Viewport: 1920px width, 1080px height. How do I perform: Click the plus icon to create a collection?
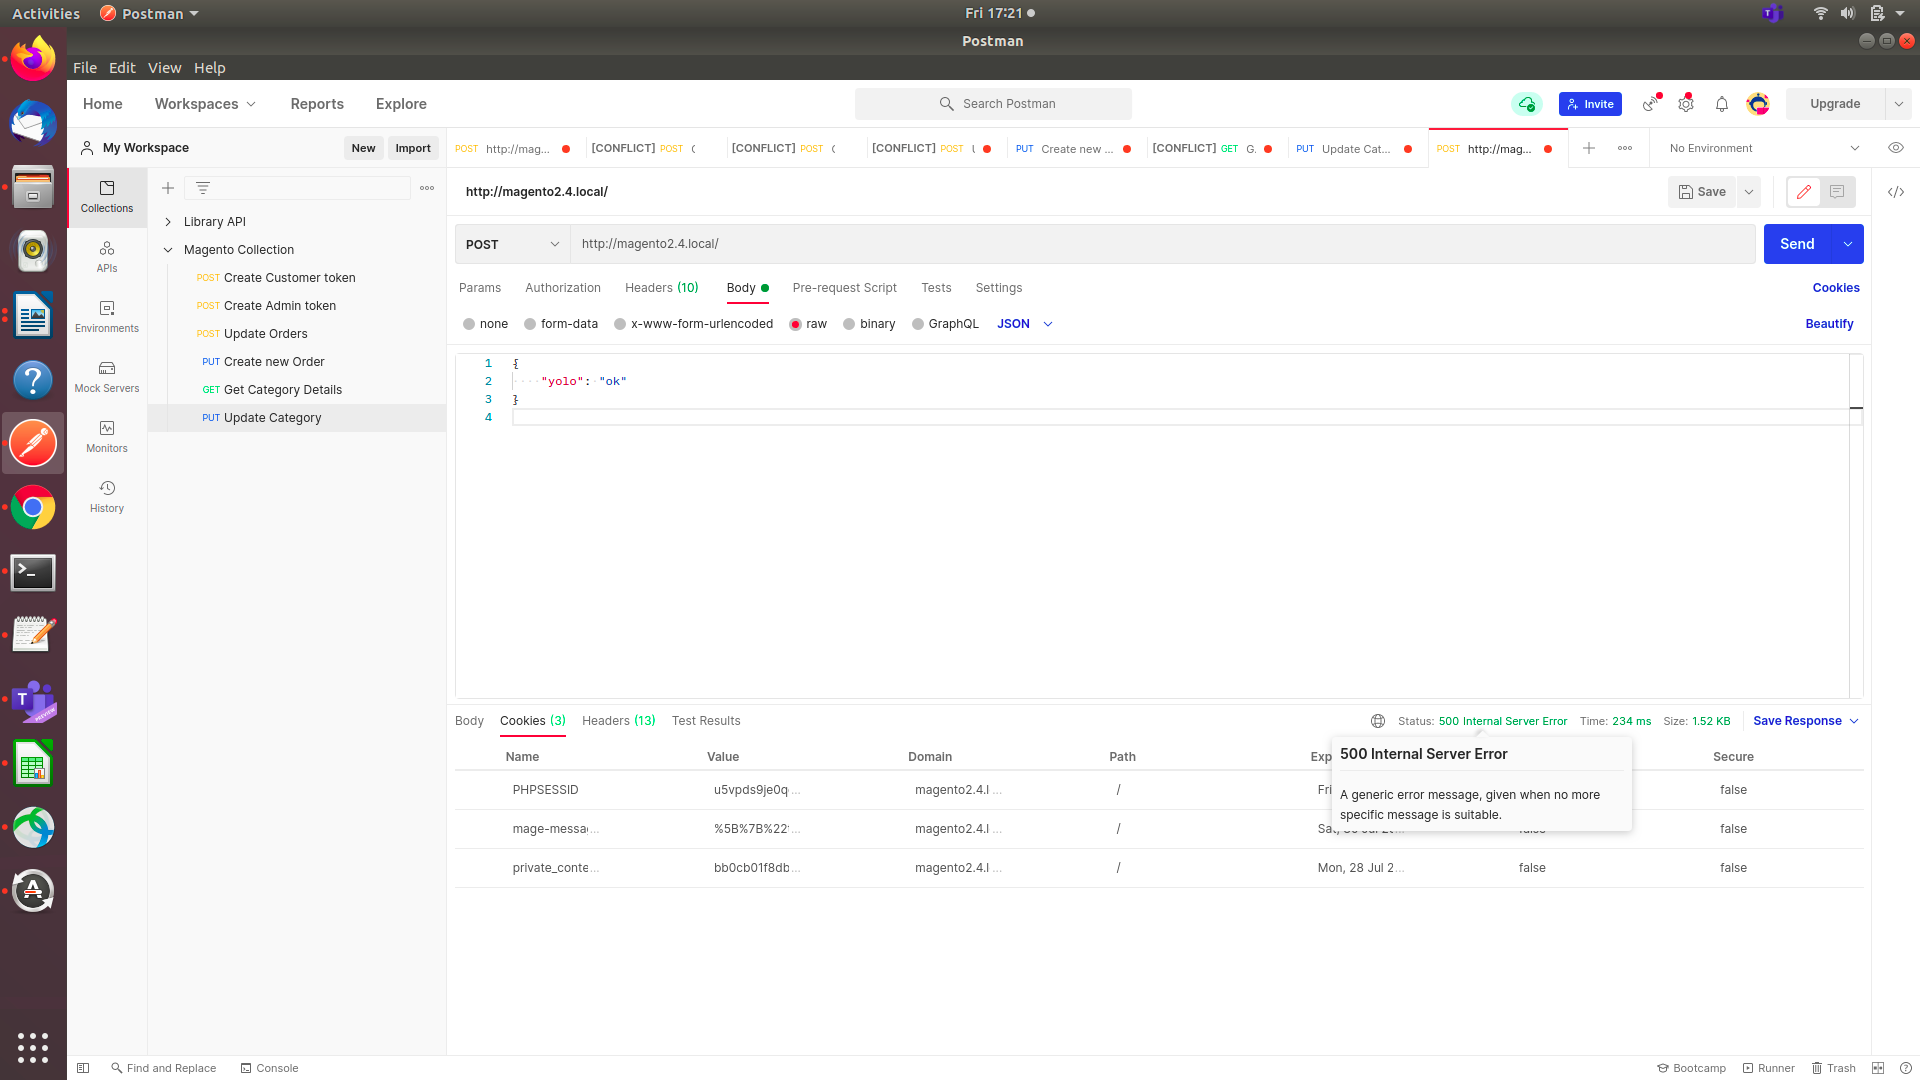[168, 188]
